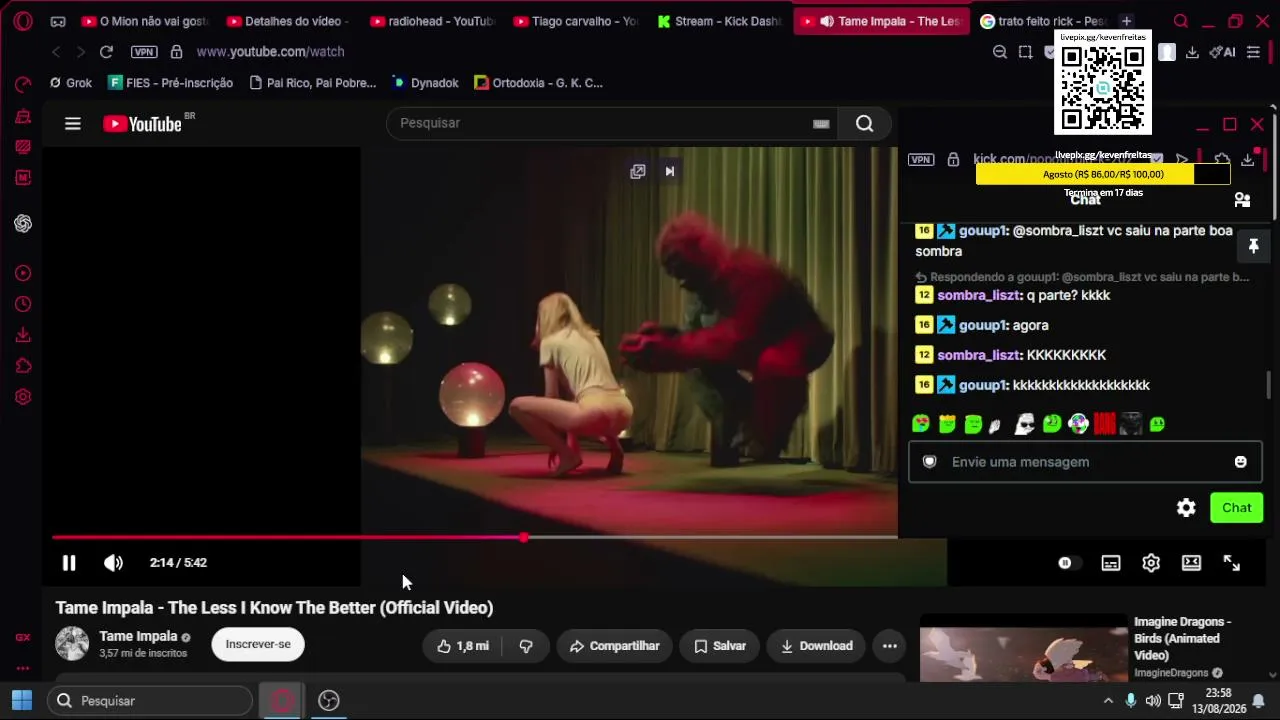Open the taskbar volume speaker icon
1280x720 pixels.
coord(1153,701)
